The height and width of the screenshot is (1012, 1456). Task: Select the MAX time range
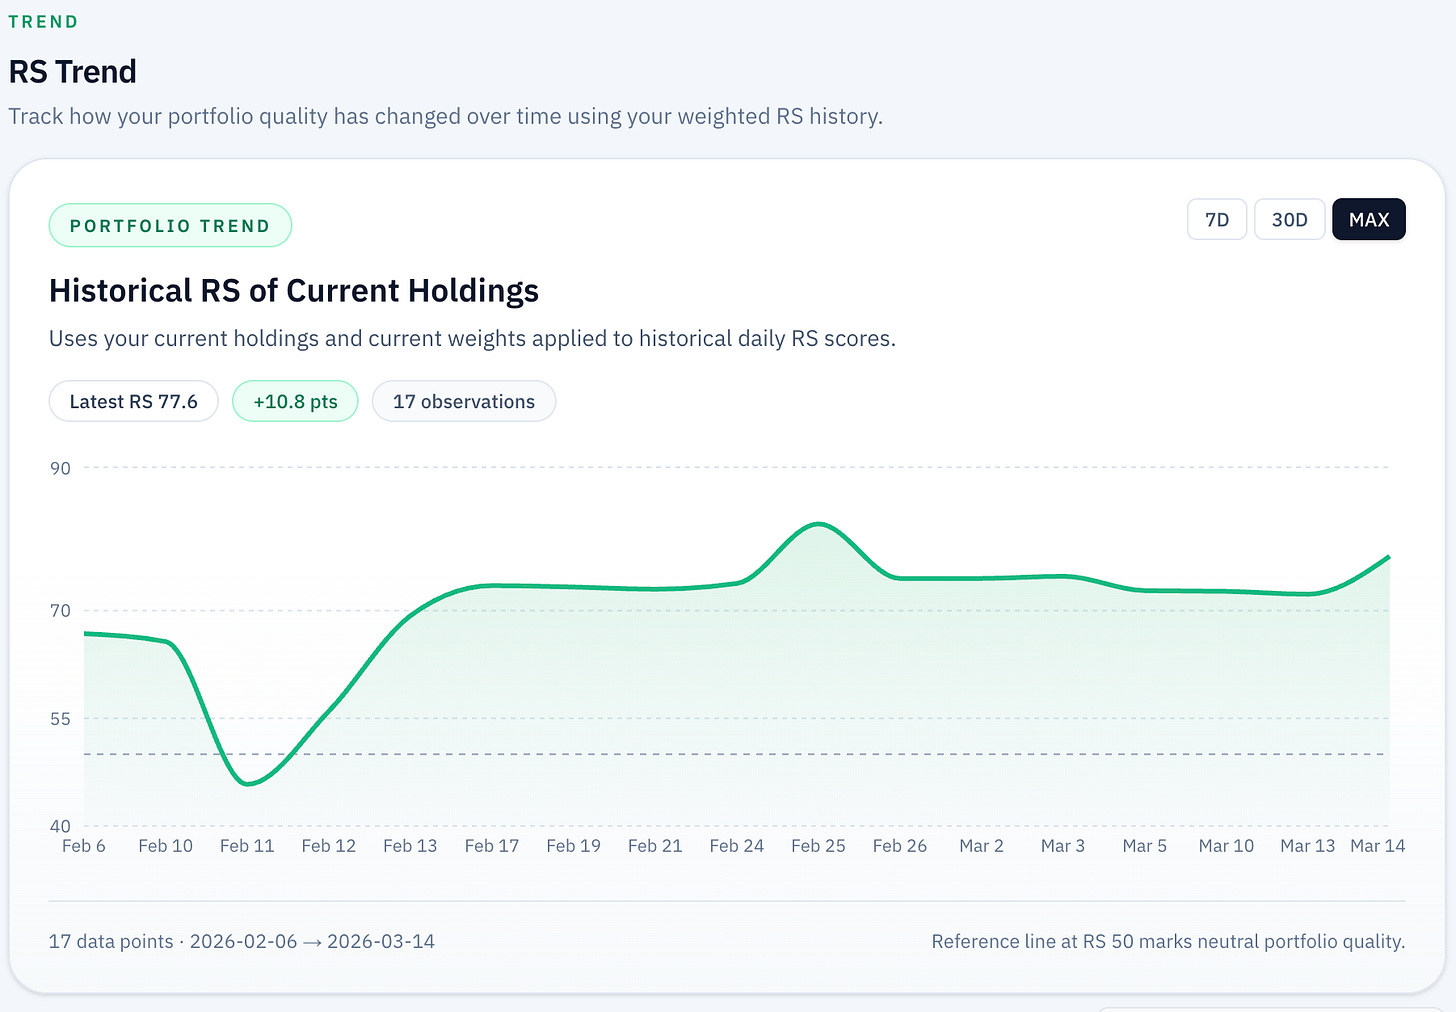1368,219
